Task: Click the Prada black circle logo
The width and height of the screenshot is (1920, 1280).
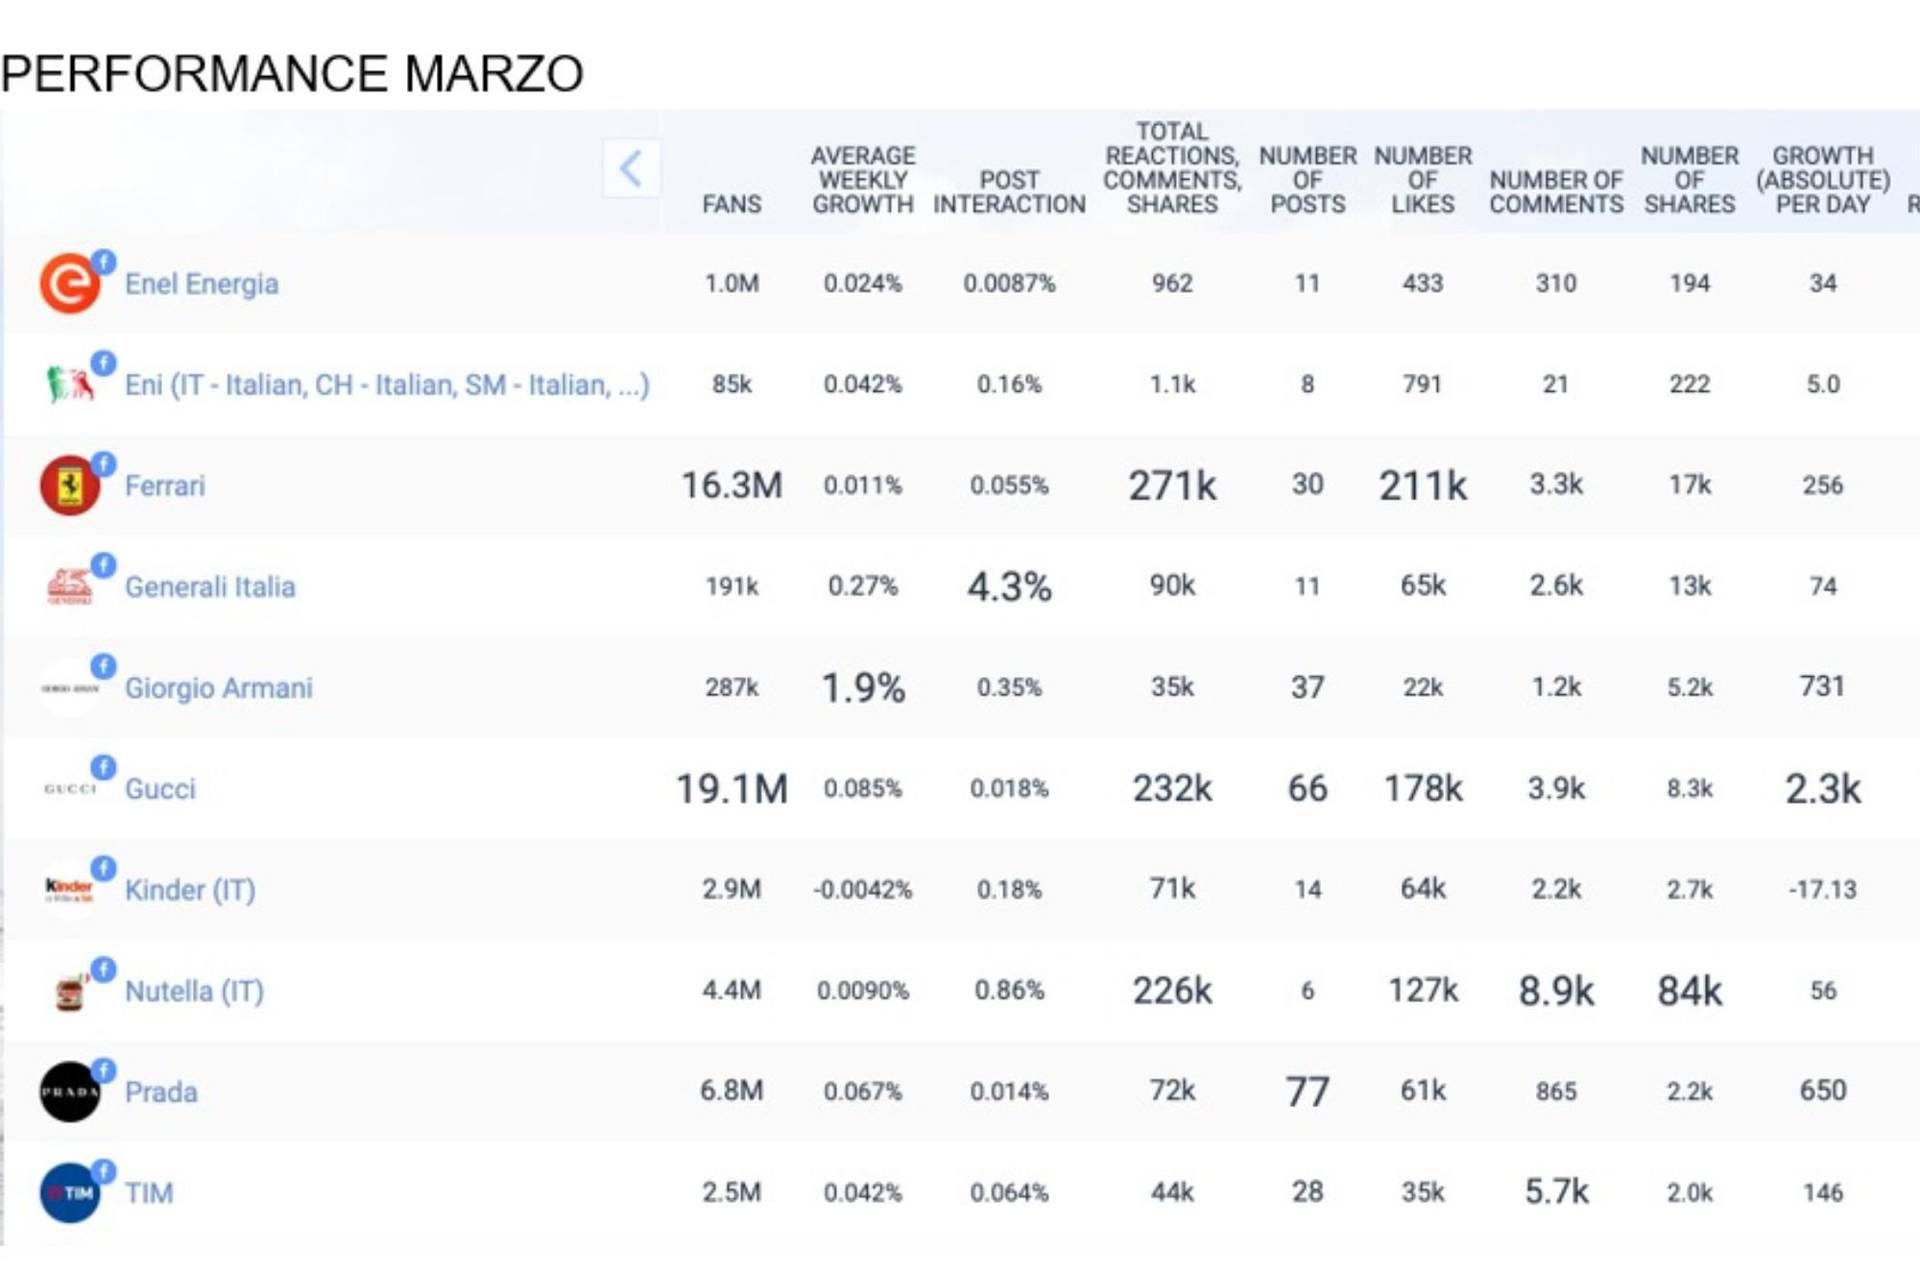Action: point(69,1092)
